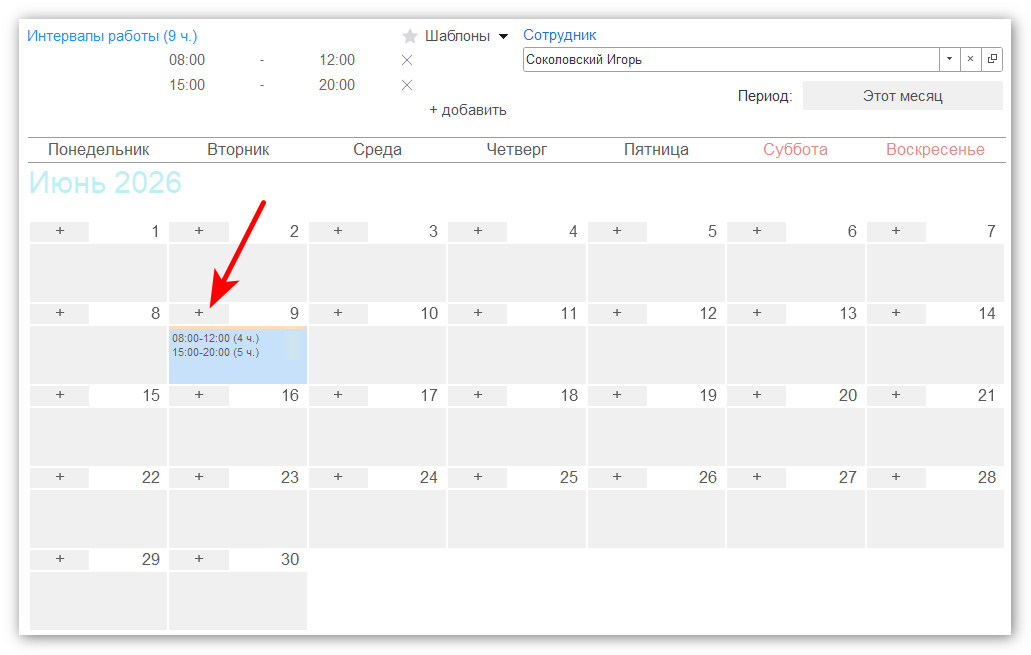
Task: Click the + добавить interval link
Action: click(468, 110)
